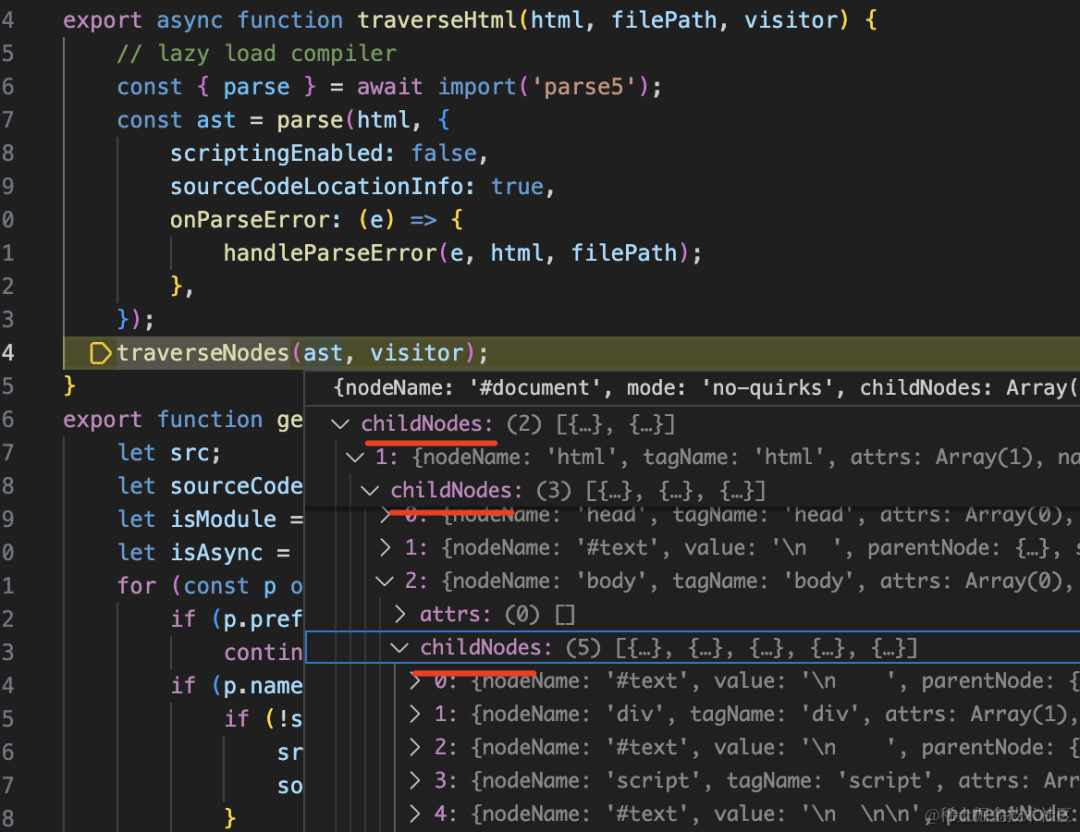Click the onParseError property name
Image resolution: width=1080 pixels, height=832 pixels.
[x=250, y=220]
